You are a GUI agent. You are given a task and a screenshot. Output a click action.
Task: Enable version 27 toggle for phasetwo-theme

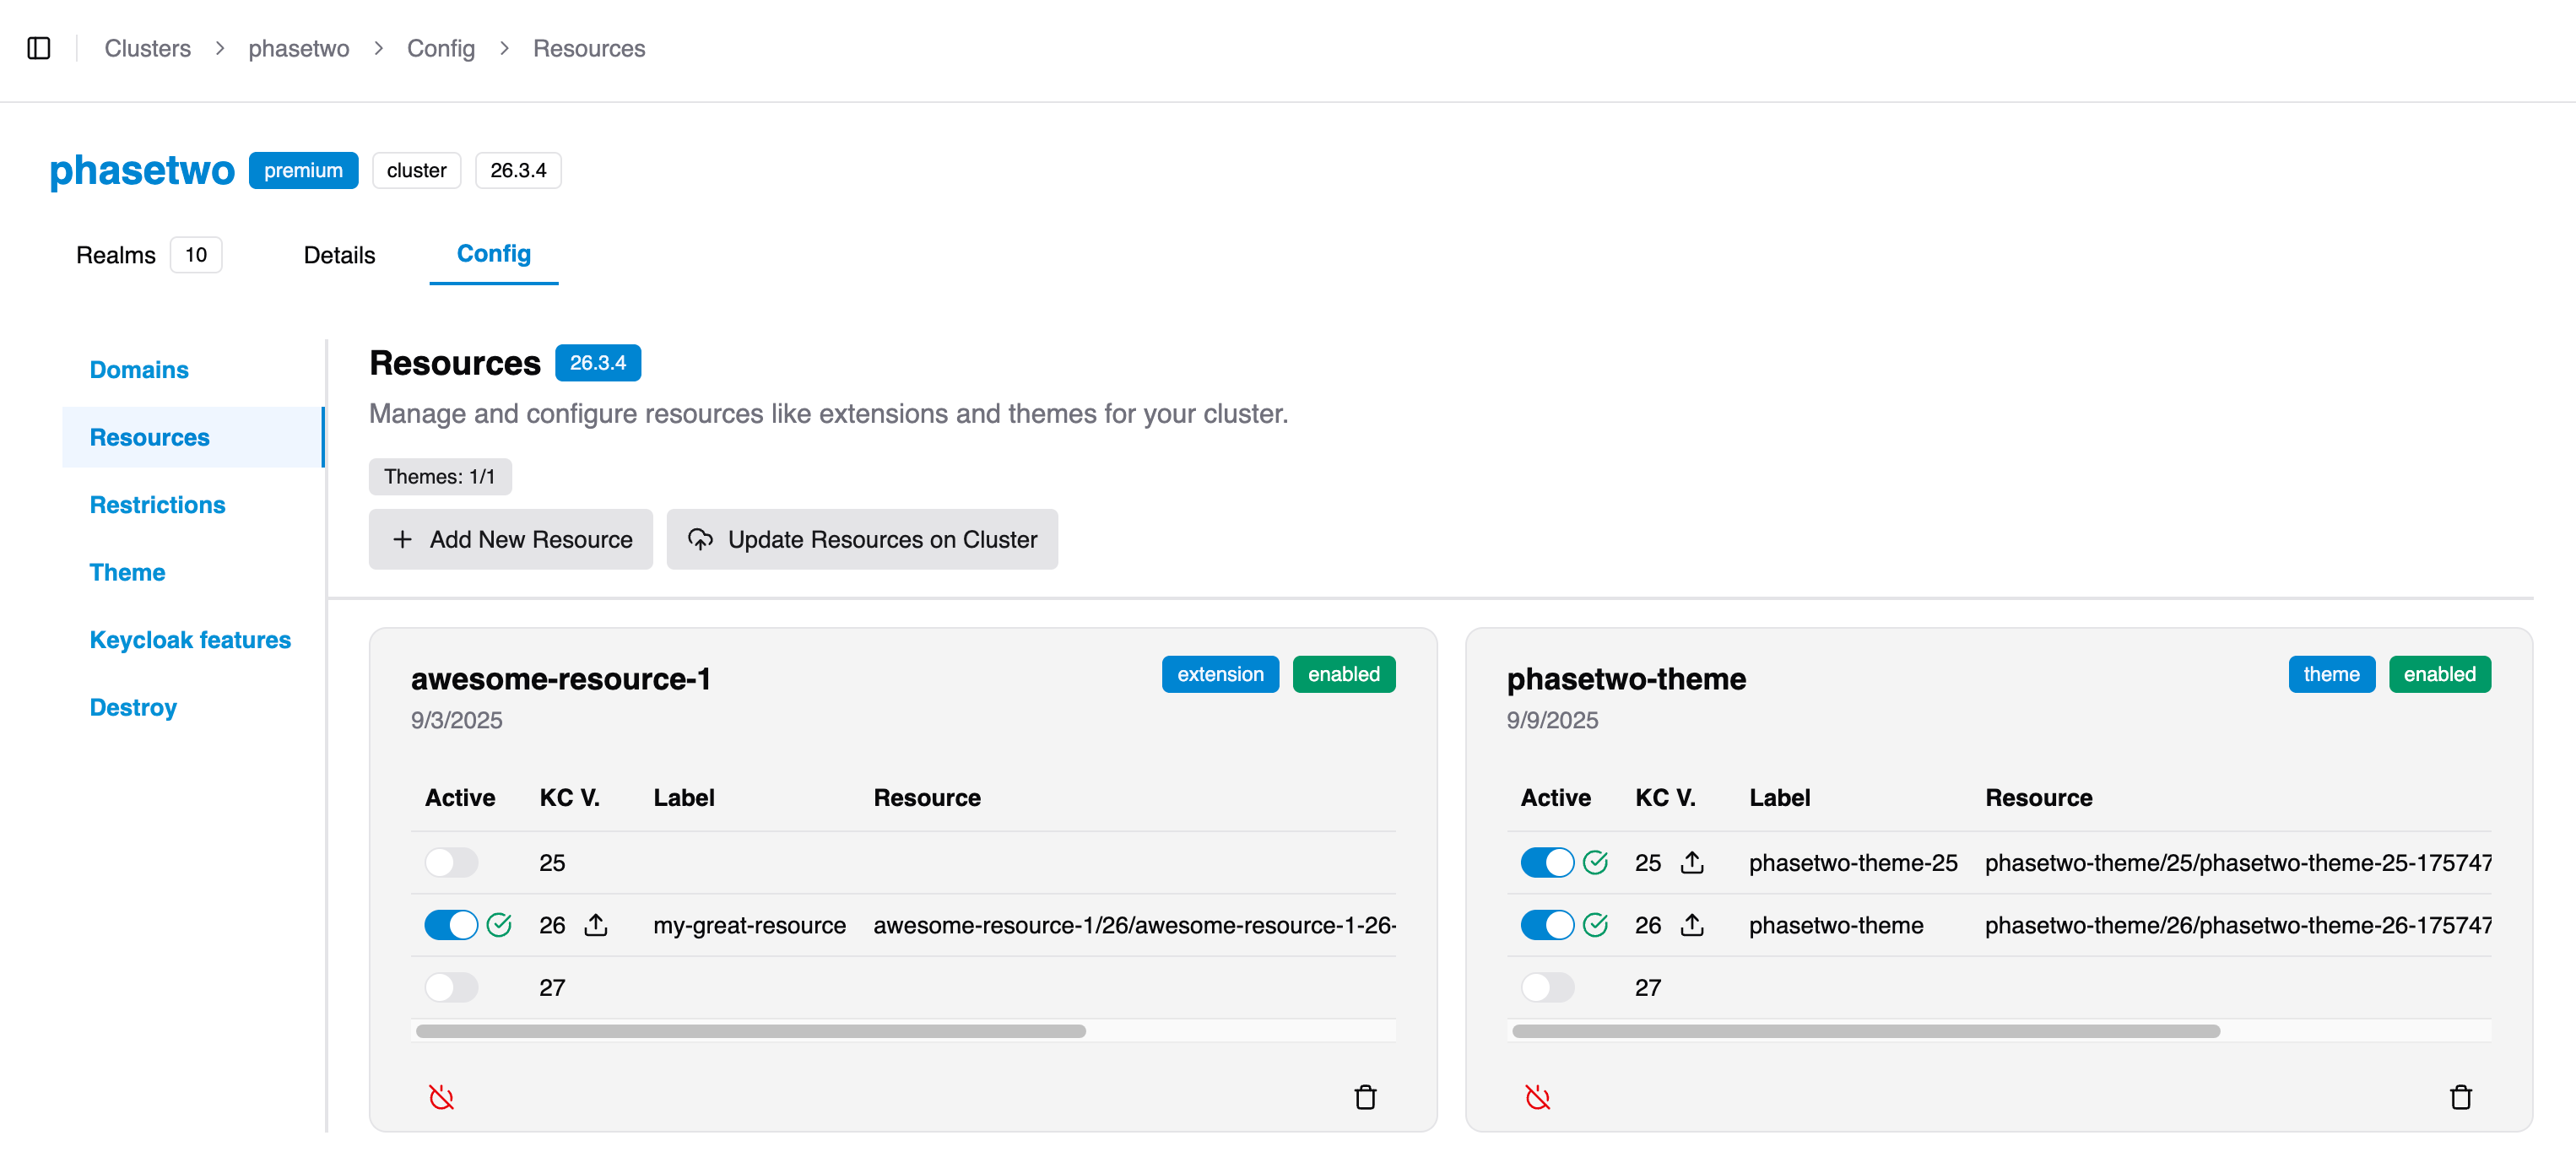(x=1547, y=987)
